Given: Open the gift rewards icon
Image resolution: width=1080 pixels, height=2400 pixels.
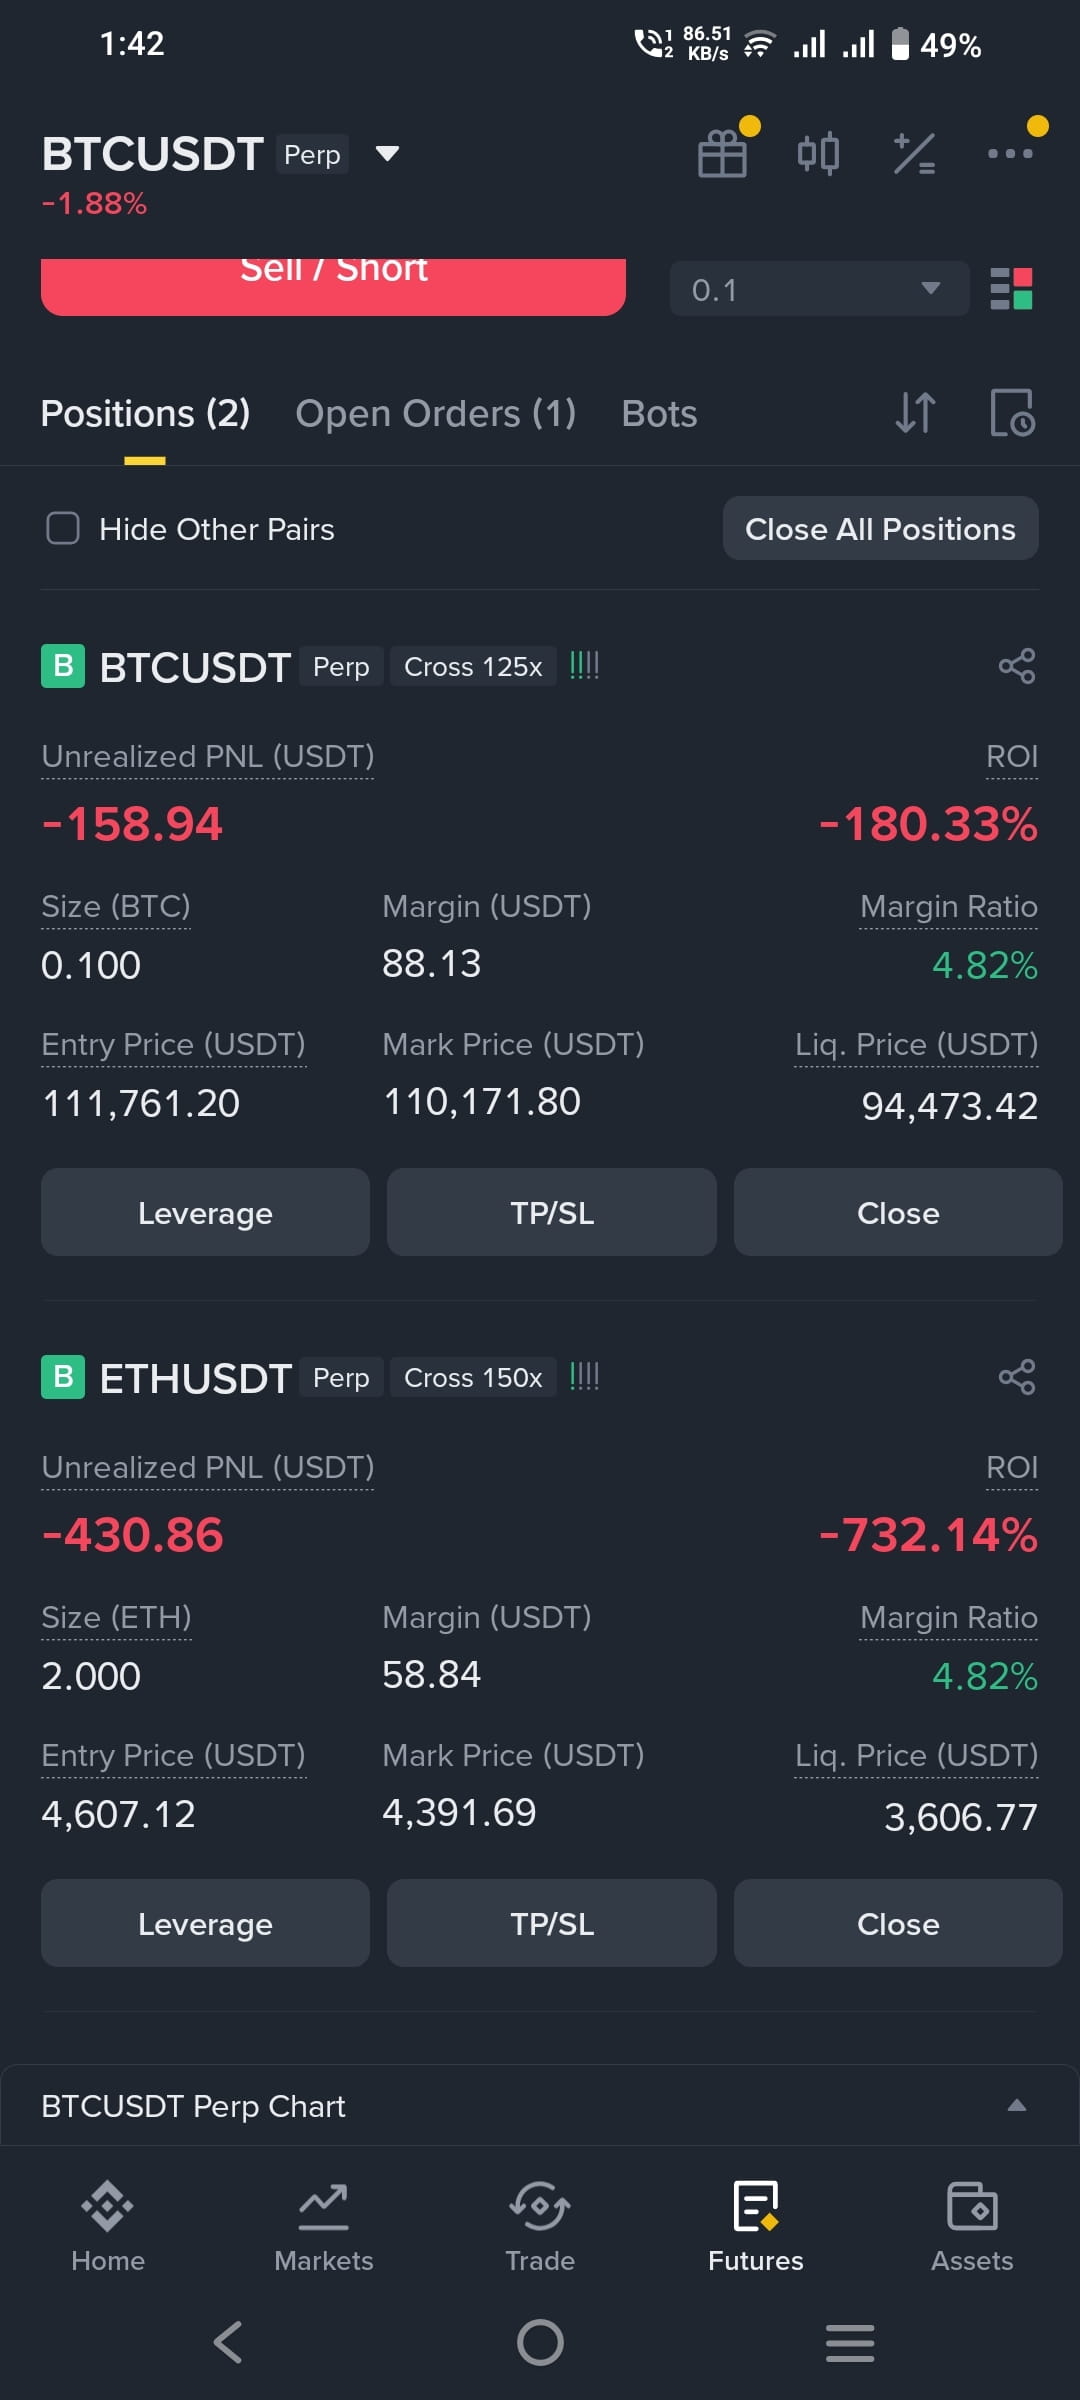Looking at the screenshot, I should click(723, 153).
